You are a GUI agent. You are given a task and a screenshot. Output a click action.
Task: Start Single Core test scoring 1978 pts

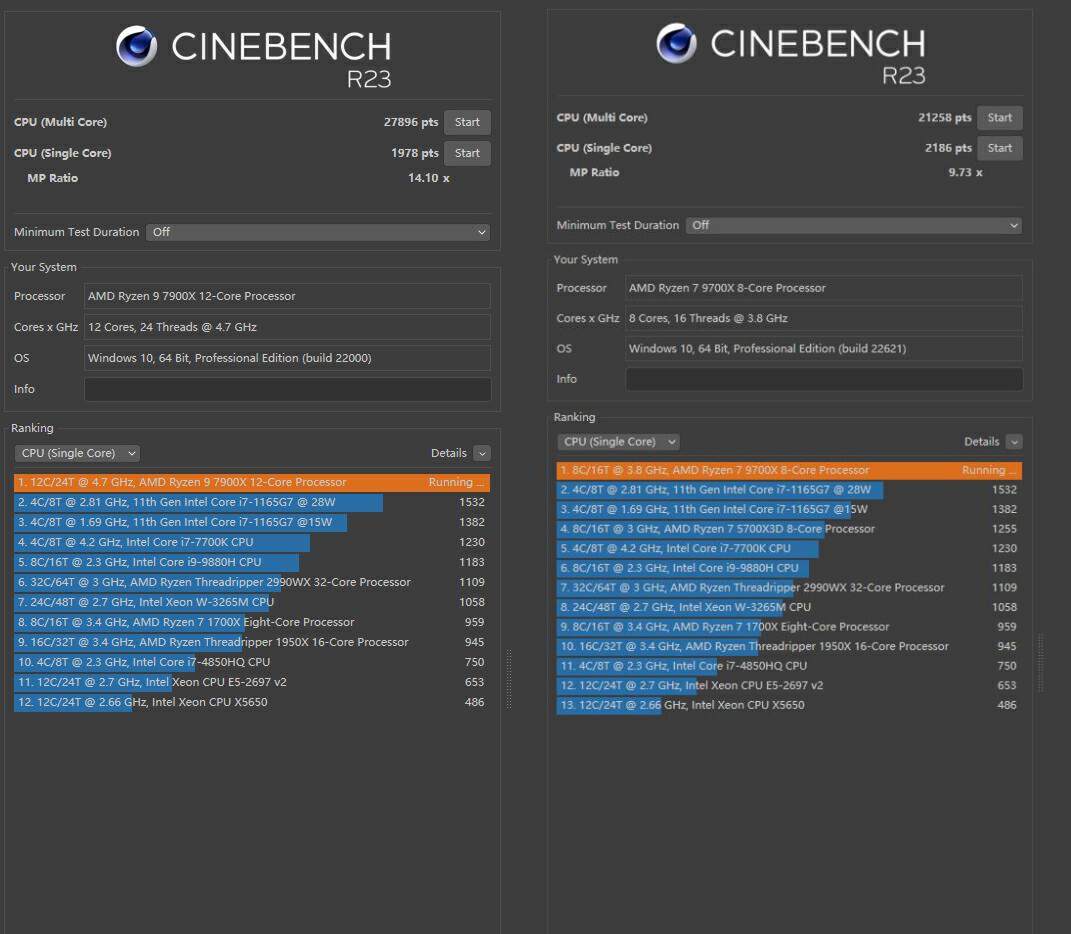(467, 153)
